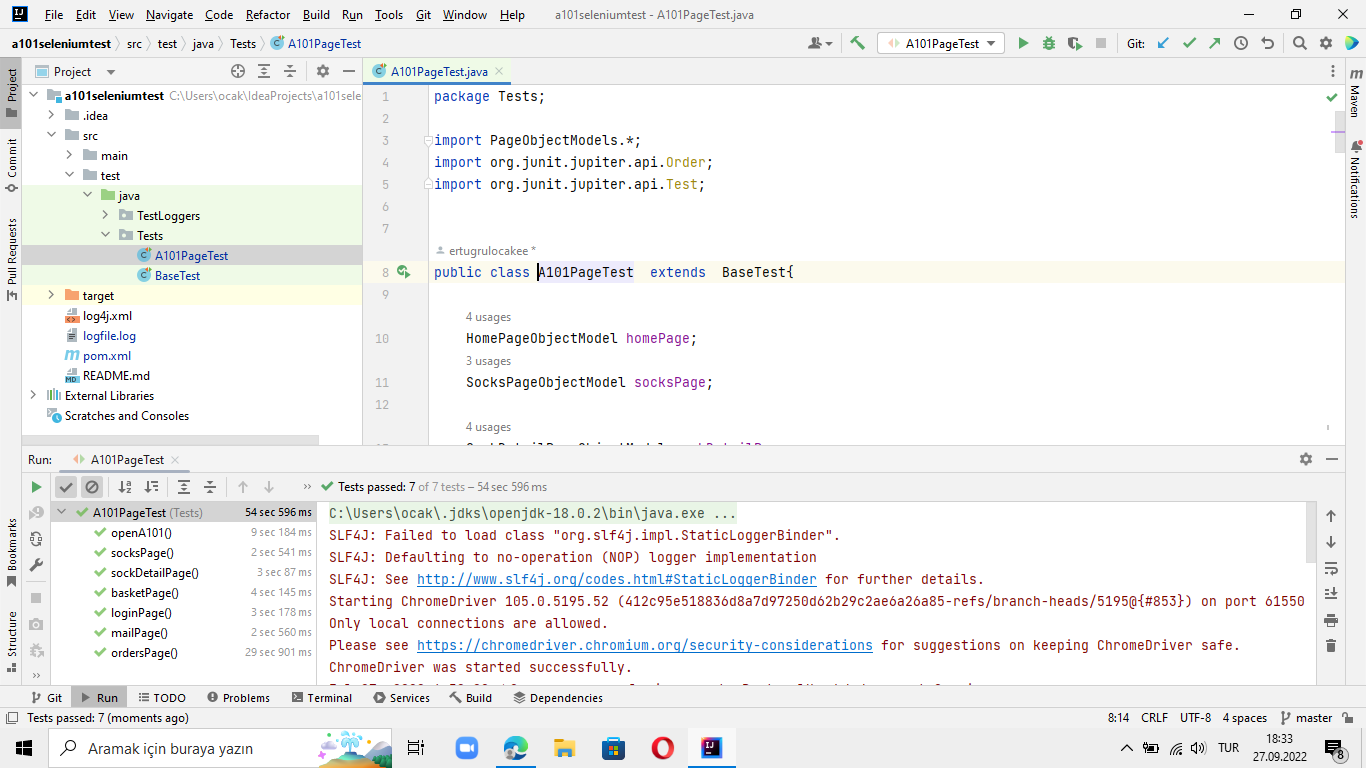Click the rollback undo arrow icon

(x=1268, y=43)
